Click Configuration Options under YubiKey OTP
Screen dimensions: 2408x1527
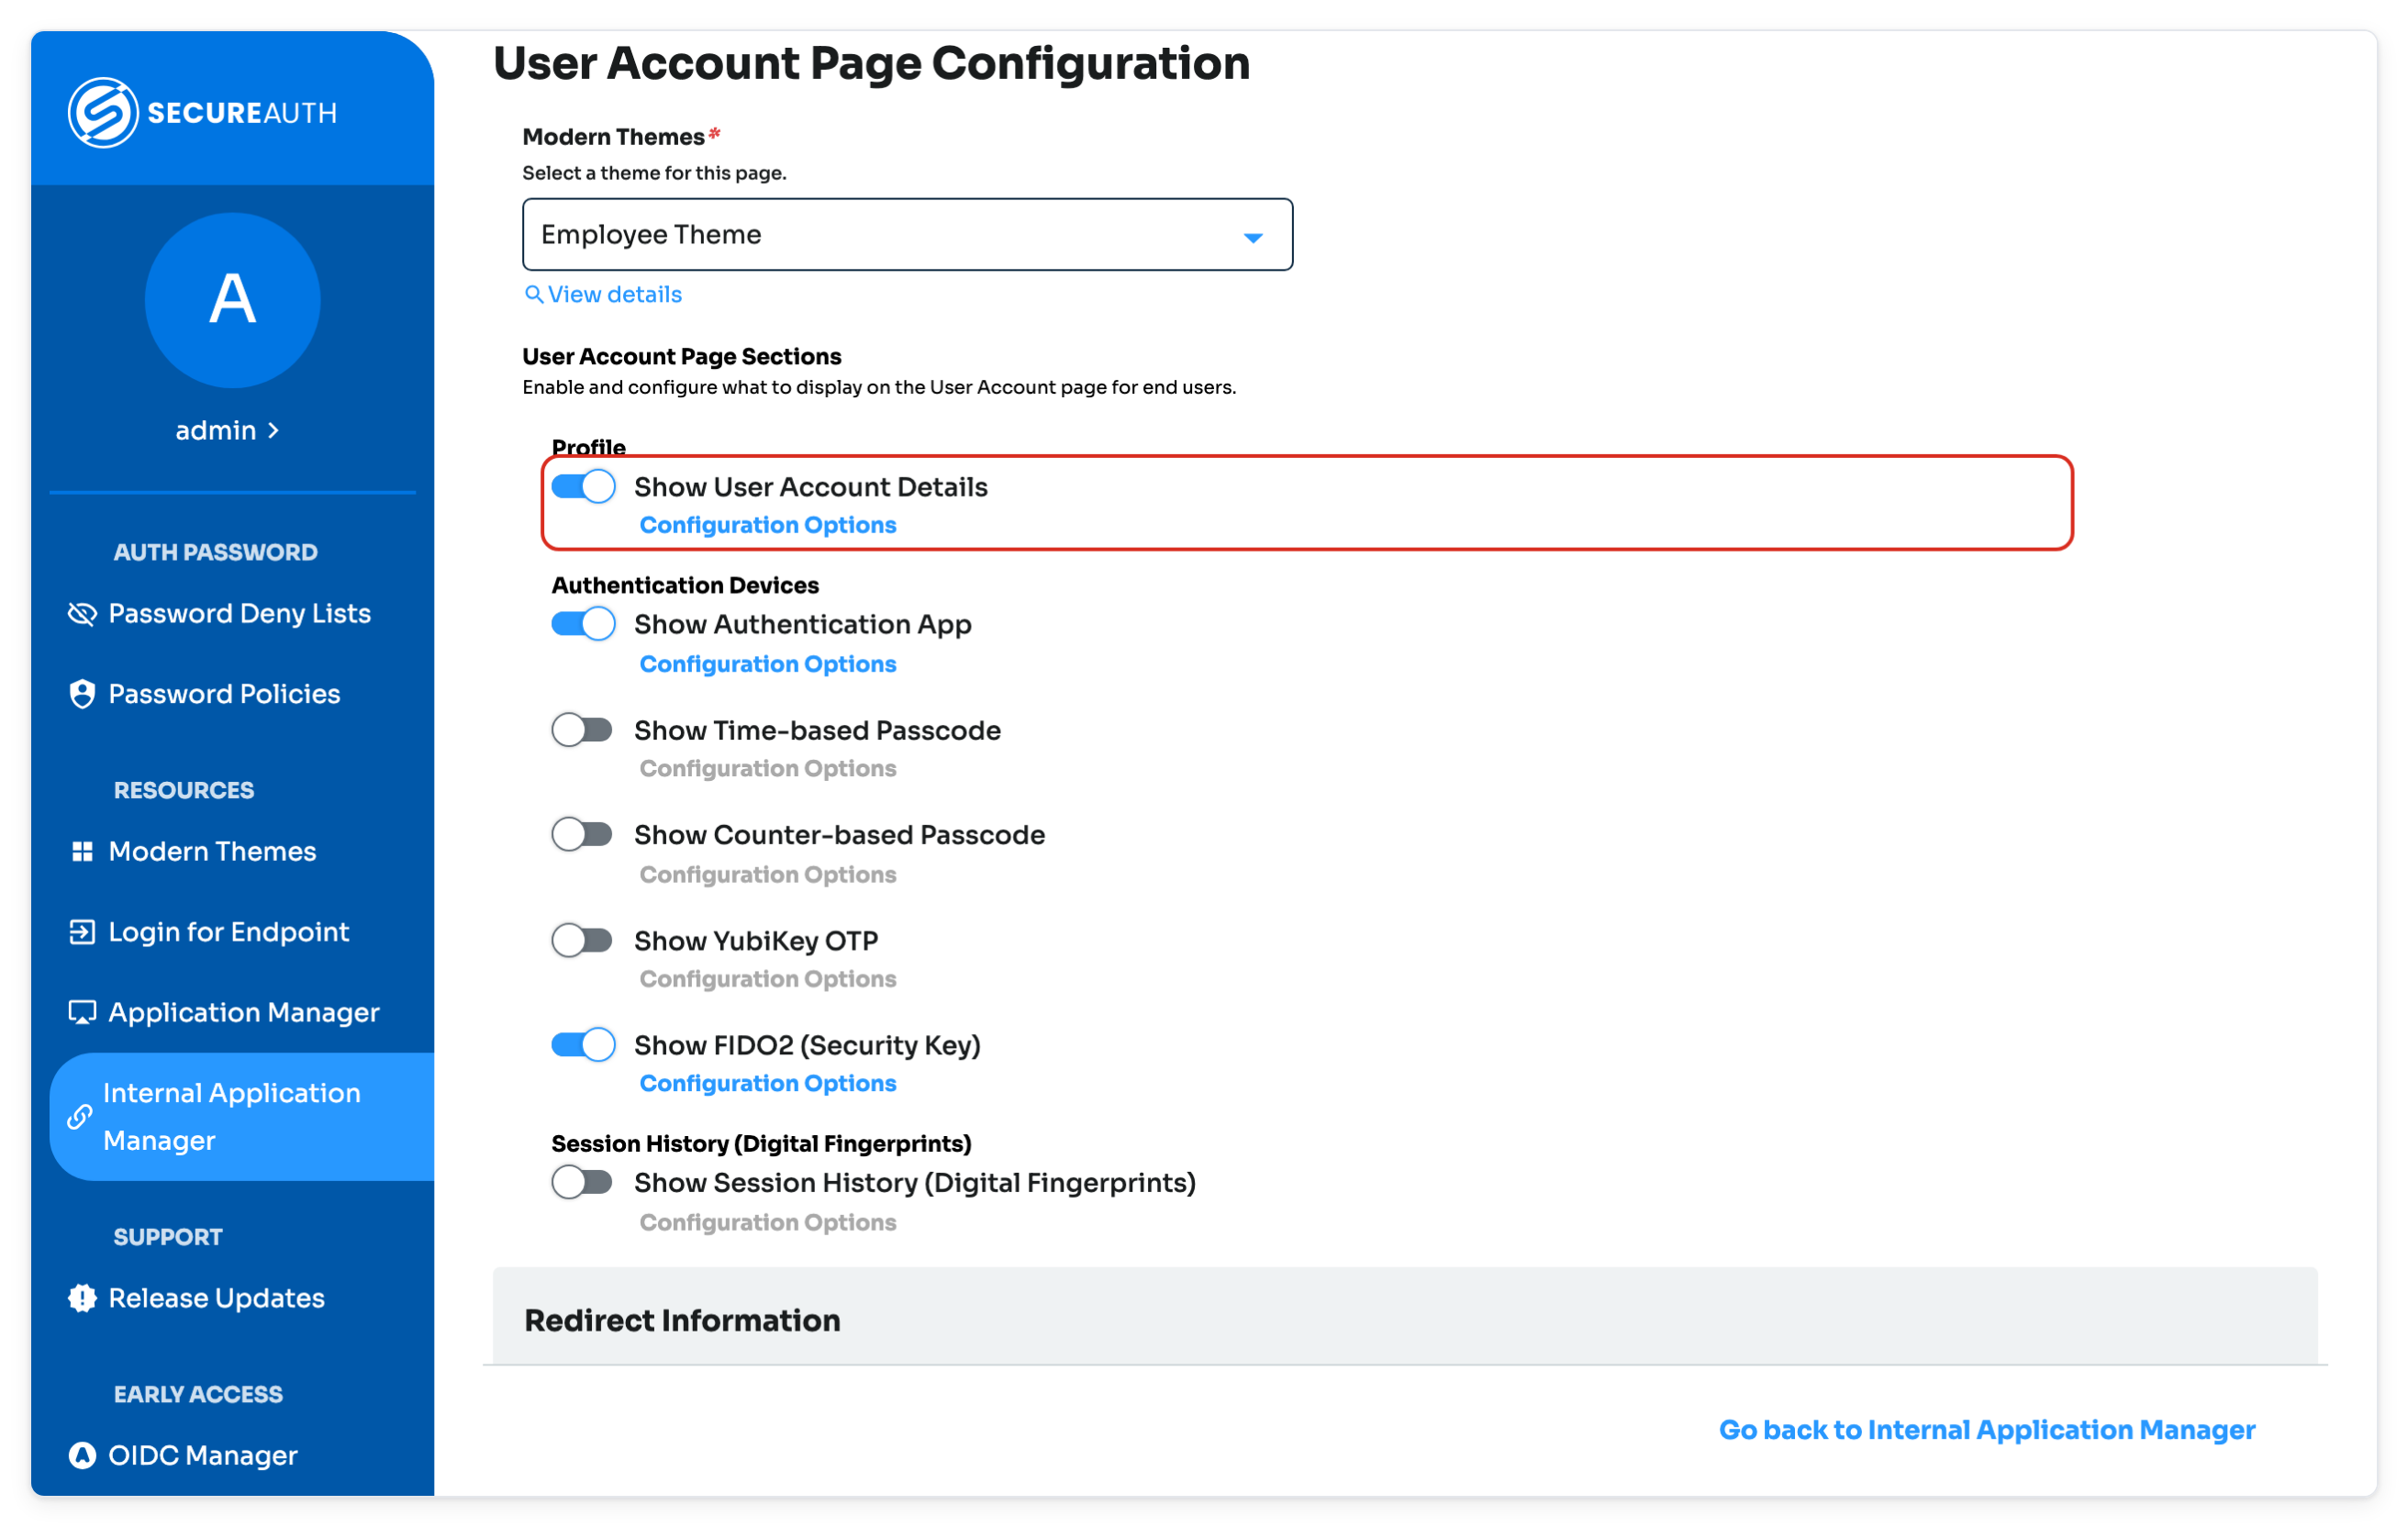point(768,979)
